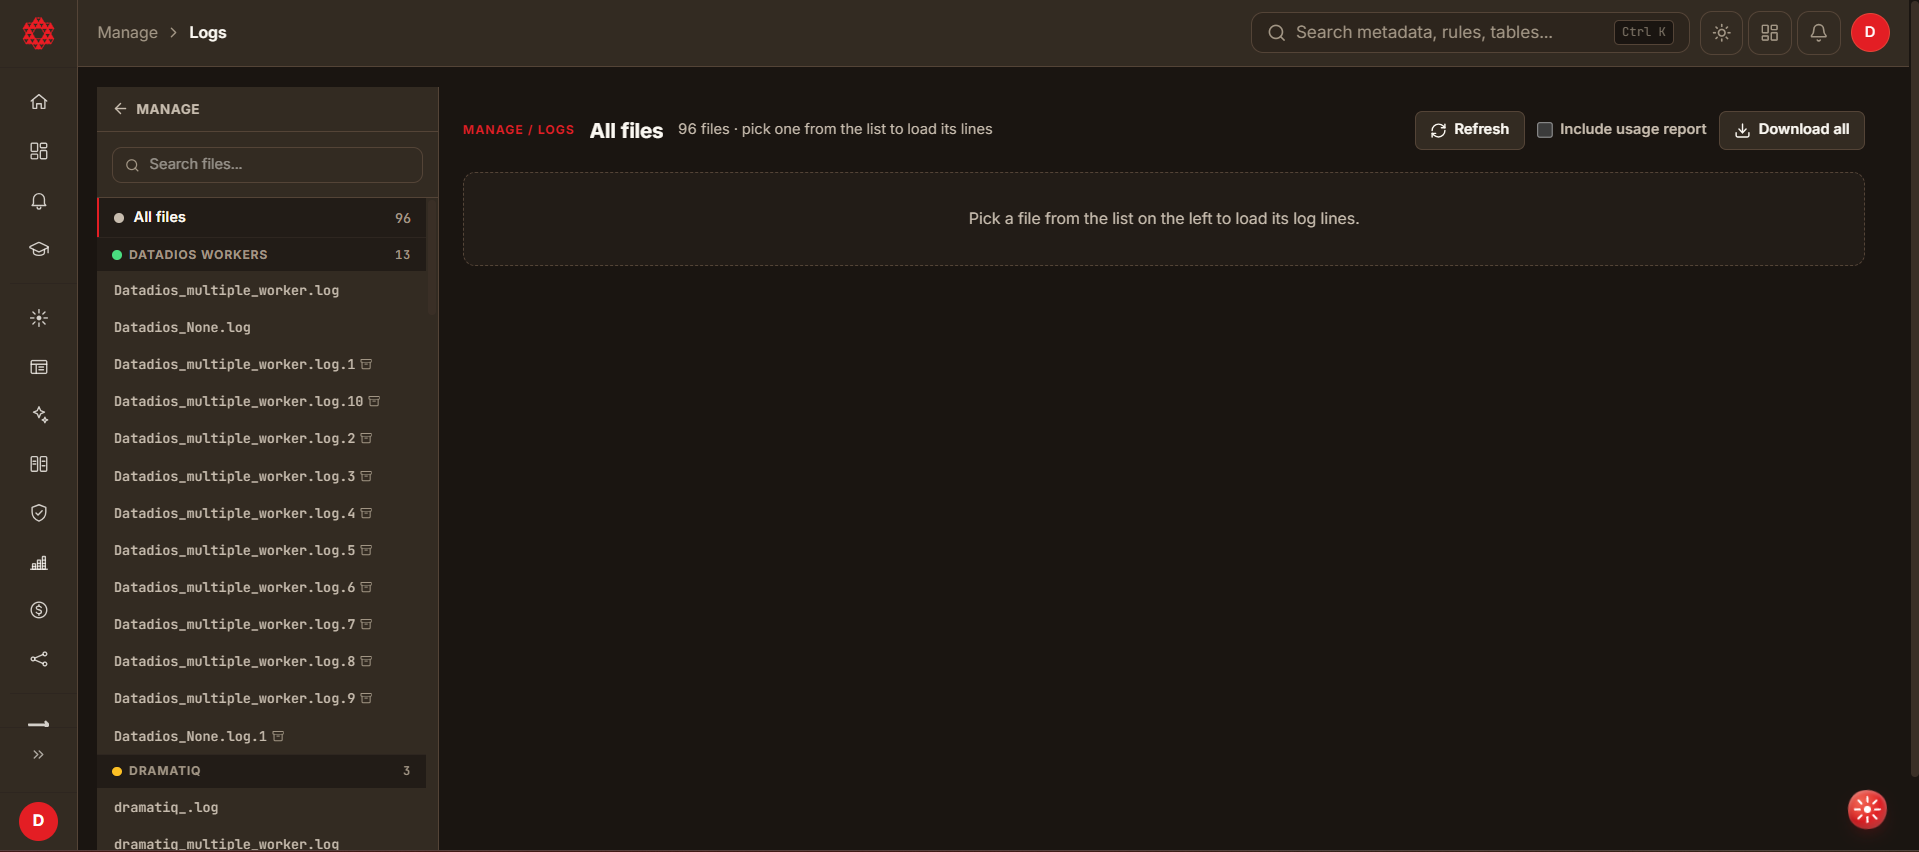Open the dollar sign cost icon
Image resolution: width=1919 pixels, height=852 pixels.
39,610
